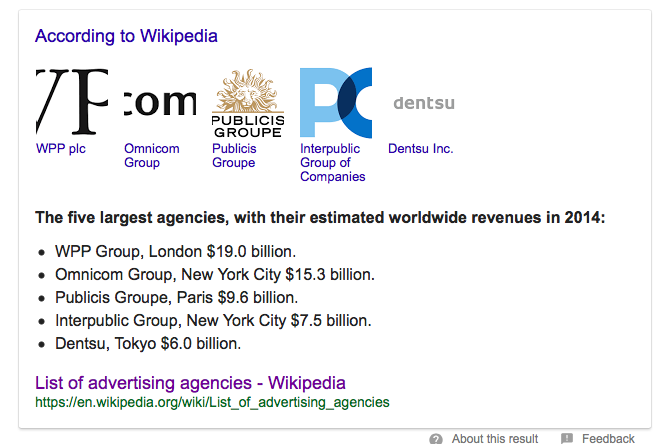Select the green en.wikipedia.org URL
The width and height of the screenshot is (666, 444).
pyautogui.click(x=212, y=402)
